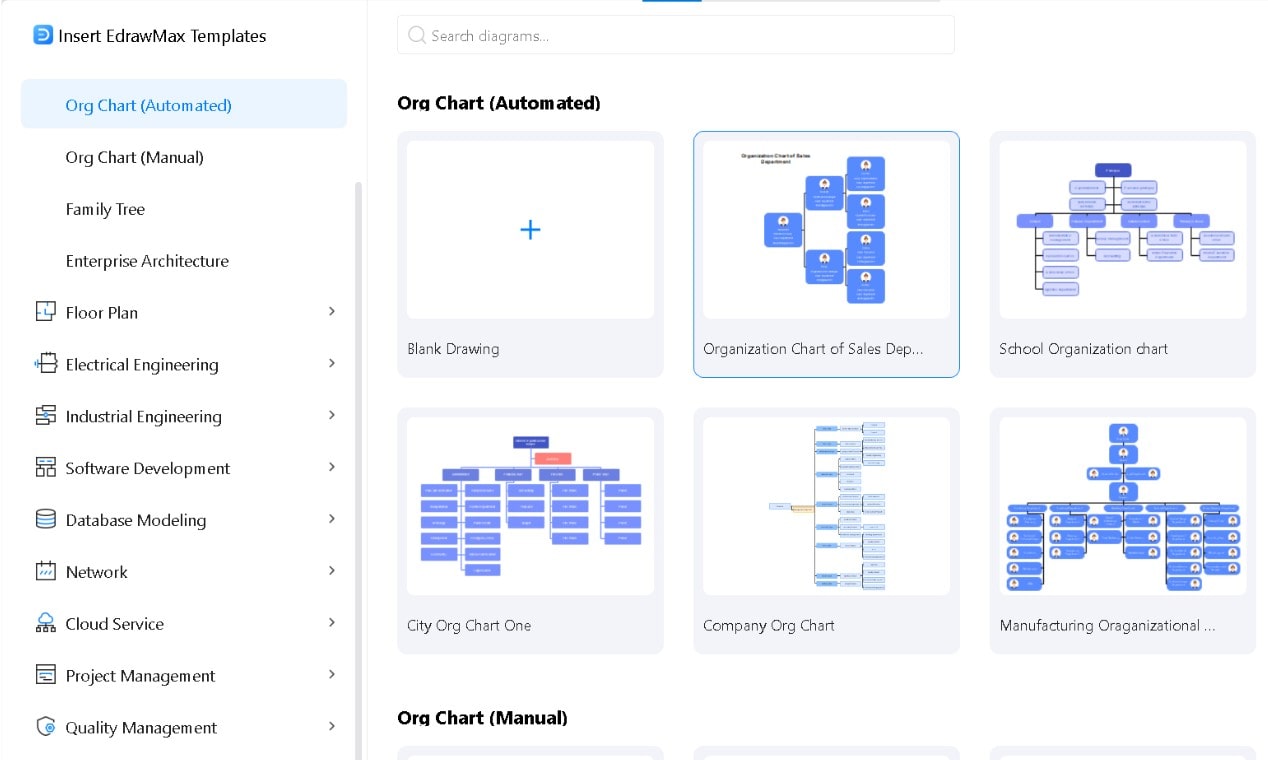Click the Electrical Engineering category icon
The height and width of the screenshot is (760, 1268).
pos(45,364)
